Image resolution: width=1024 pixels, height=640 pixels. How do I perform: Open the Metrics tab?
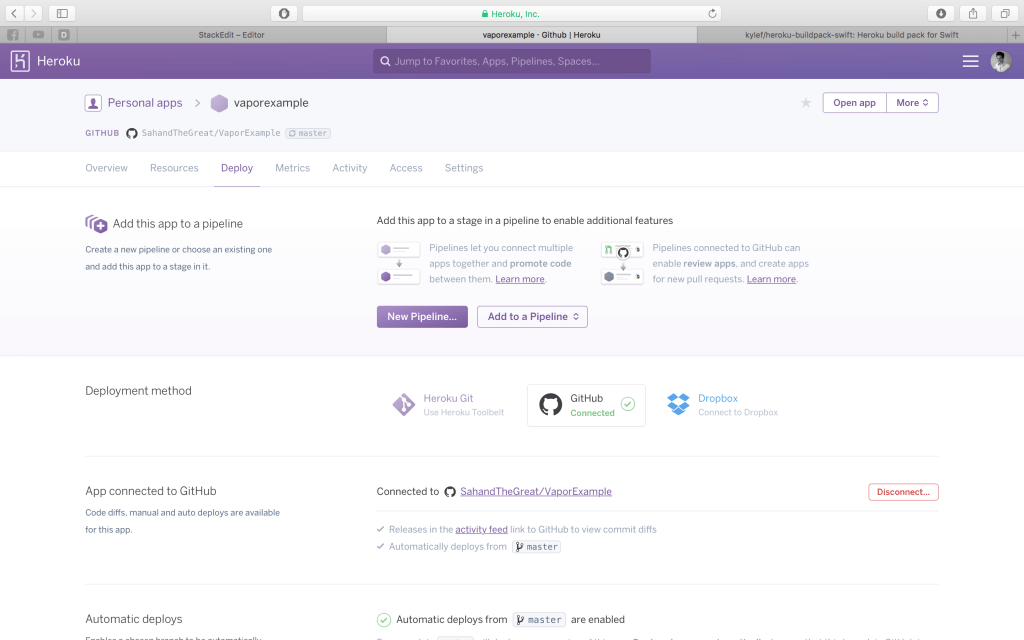coord(293,168)
